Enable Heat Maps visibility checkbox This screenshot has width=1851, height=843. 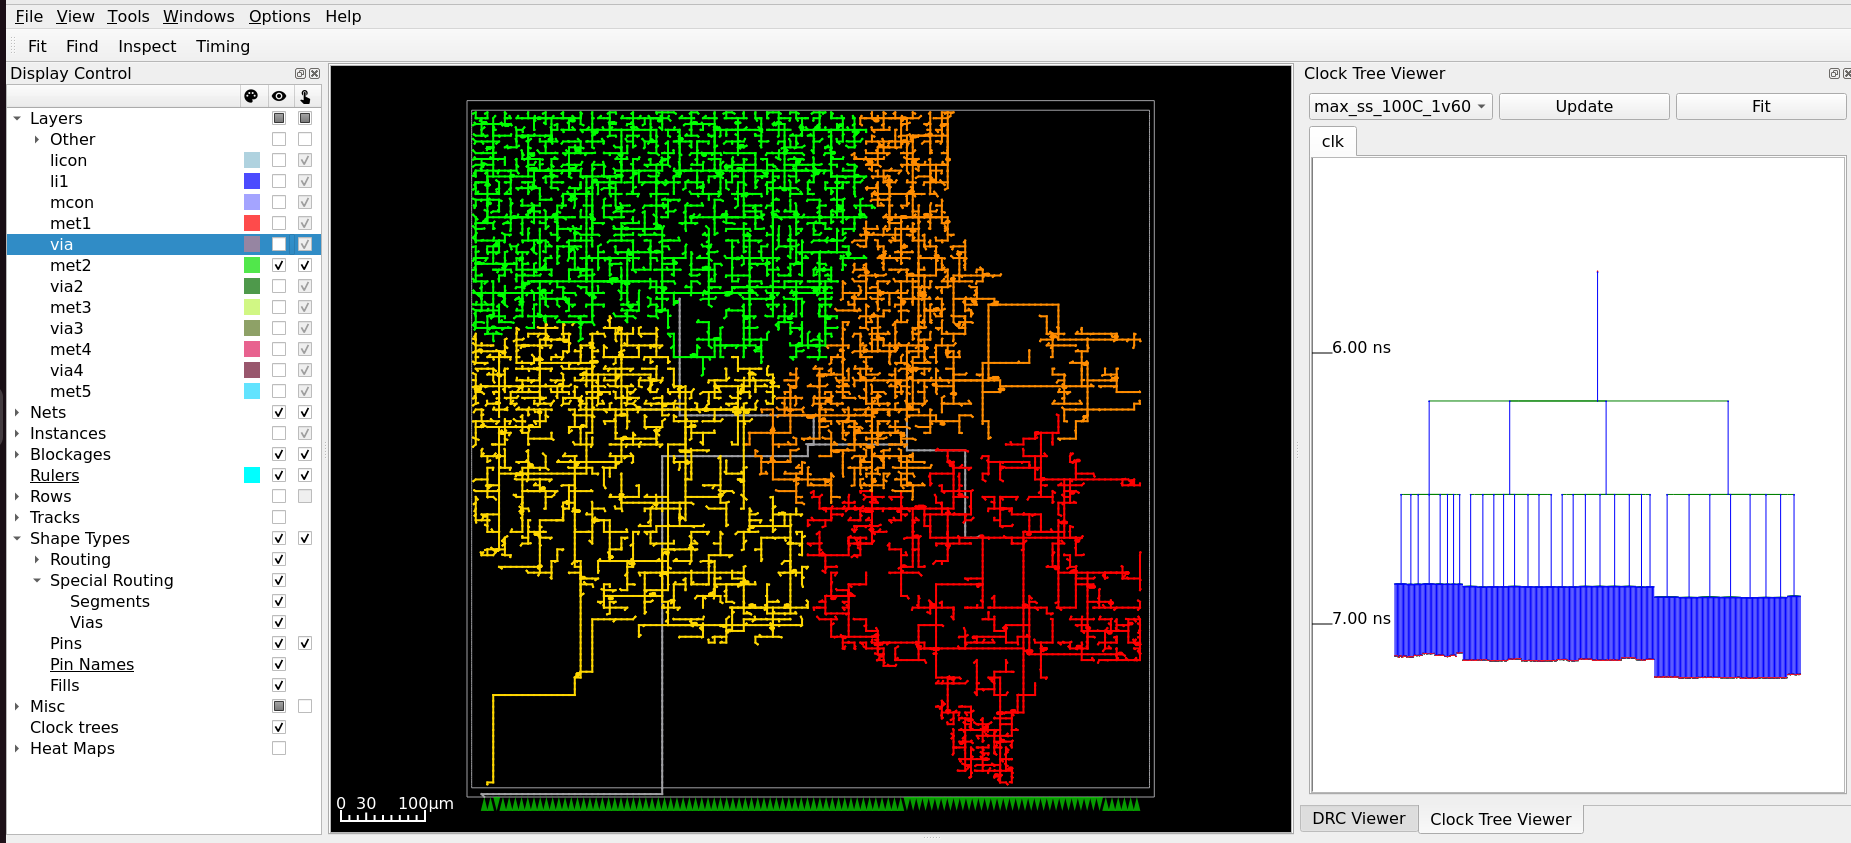tap(279, 748)
